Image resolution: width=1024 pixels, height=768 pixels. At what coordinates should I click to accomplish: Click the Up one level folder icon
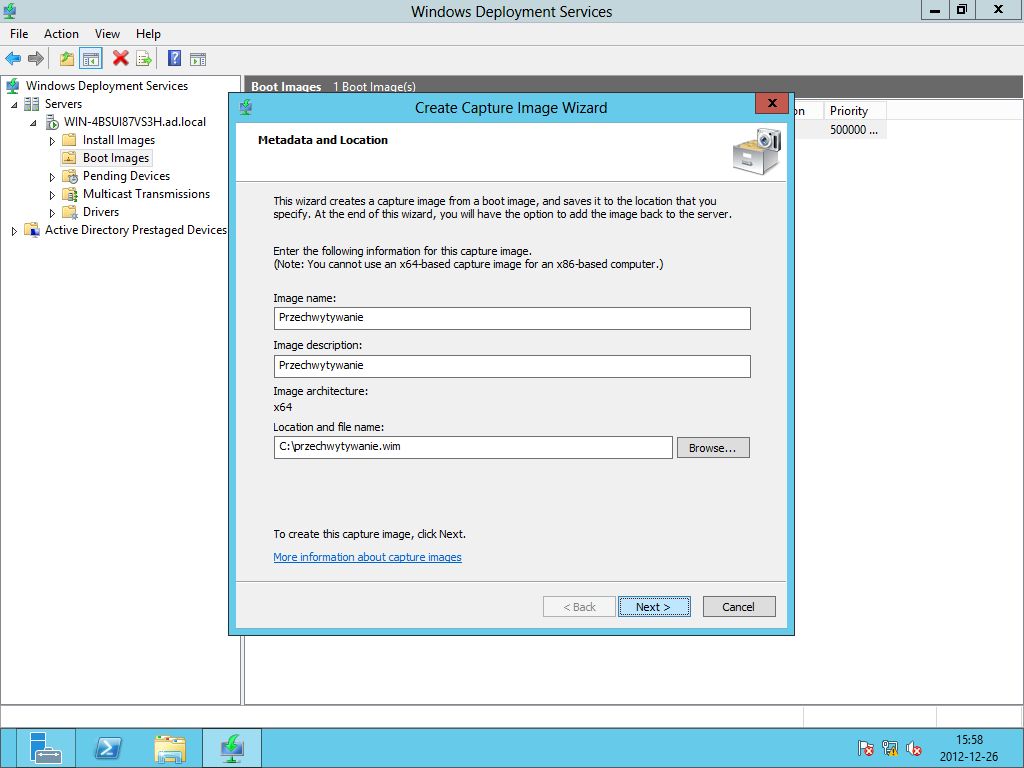pos(67,59)
